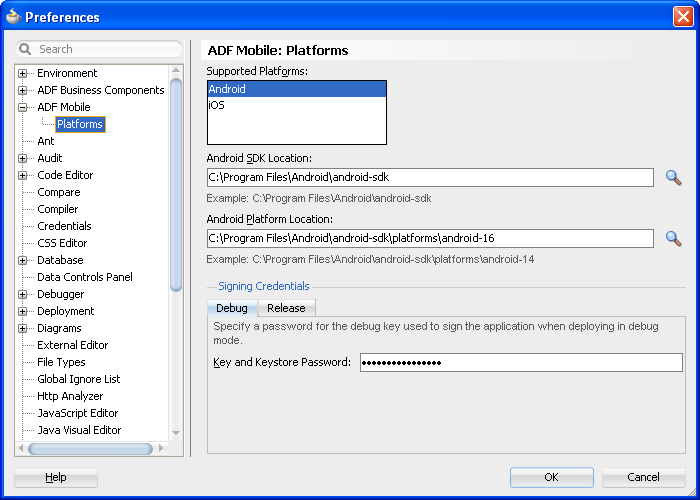This screenshot has width=700, height=500.
Task: Click the Android Platform Location text field
Action: pyautogui.click(x=430, y=238)
